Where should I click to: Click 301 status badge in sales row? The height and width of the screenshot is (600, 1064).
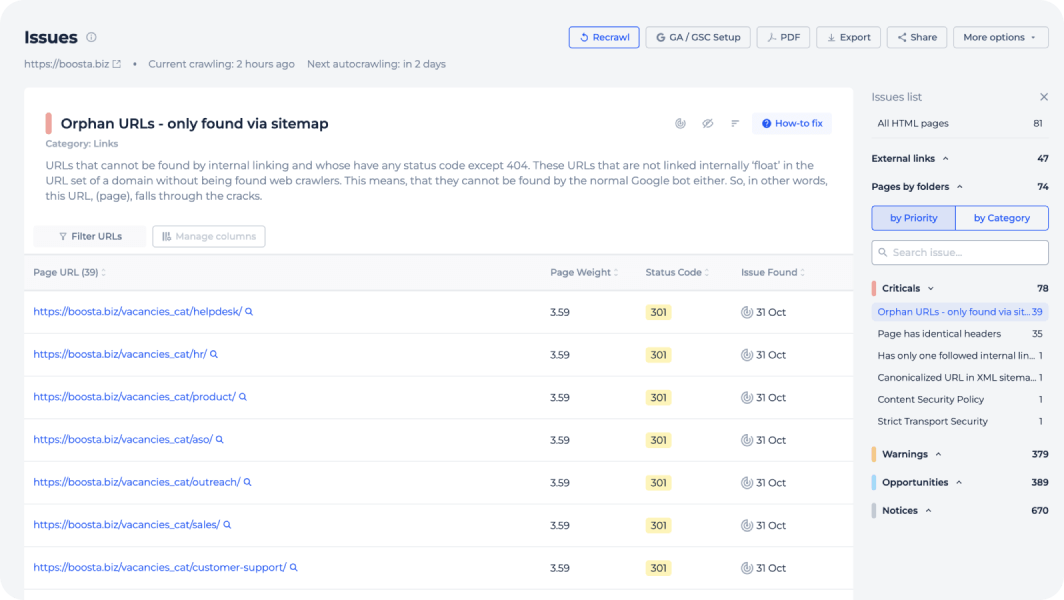pyautogui.click(x=658, y=525)
